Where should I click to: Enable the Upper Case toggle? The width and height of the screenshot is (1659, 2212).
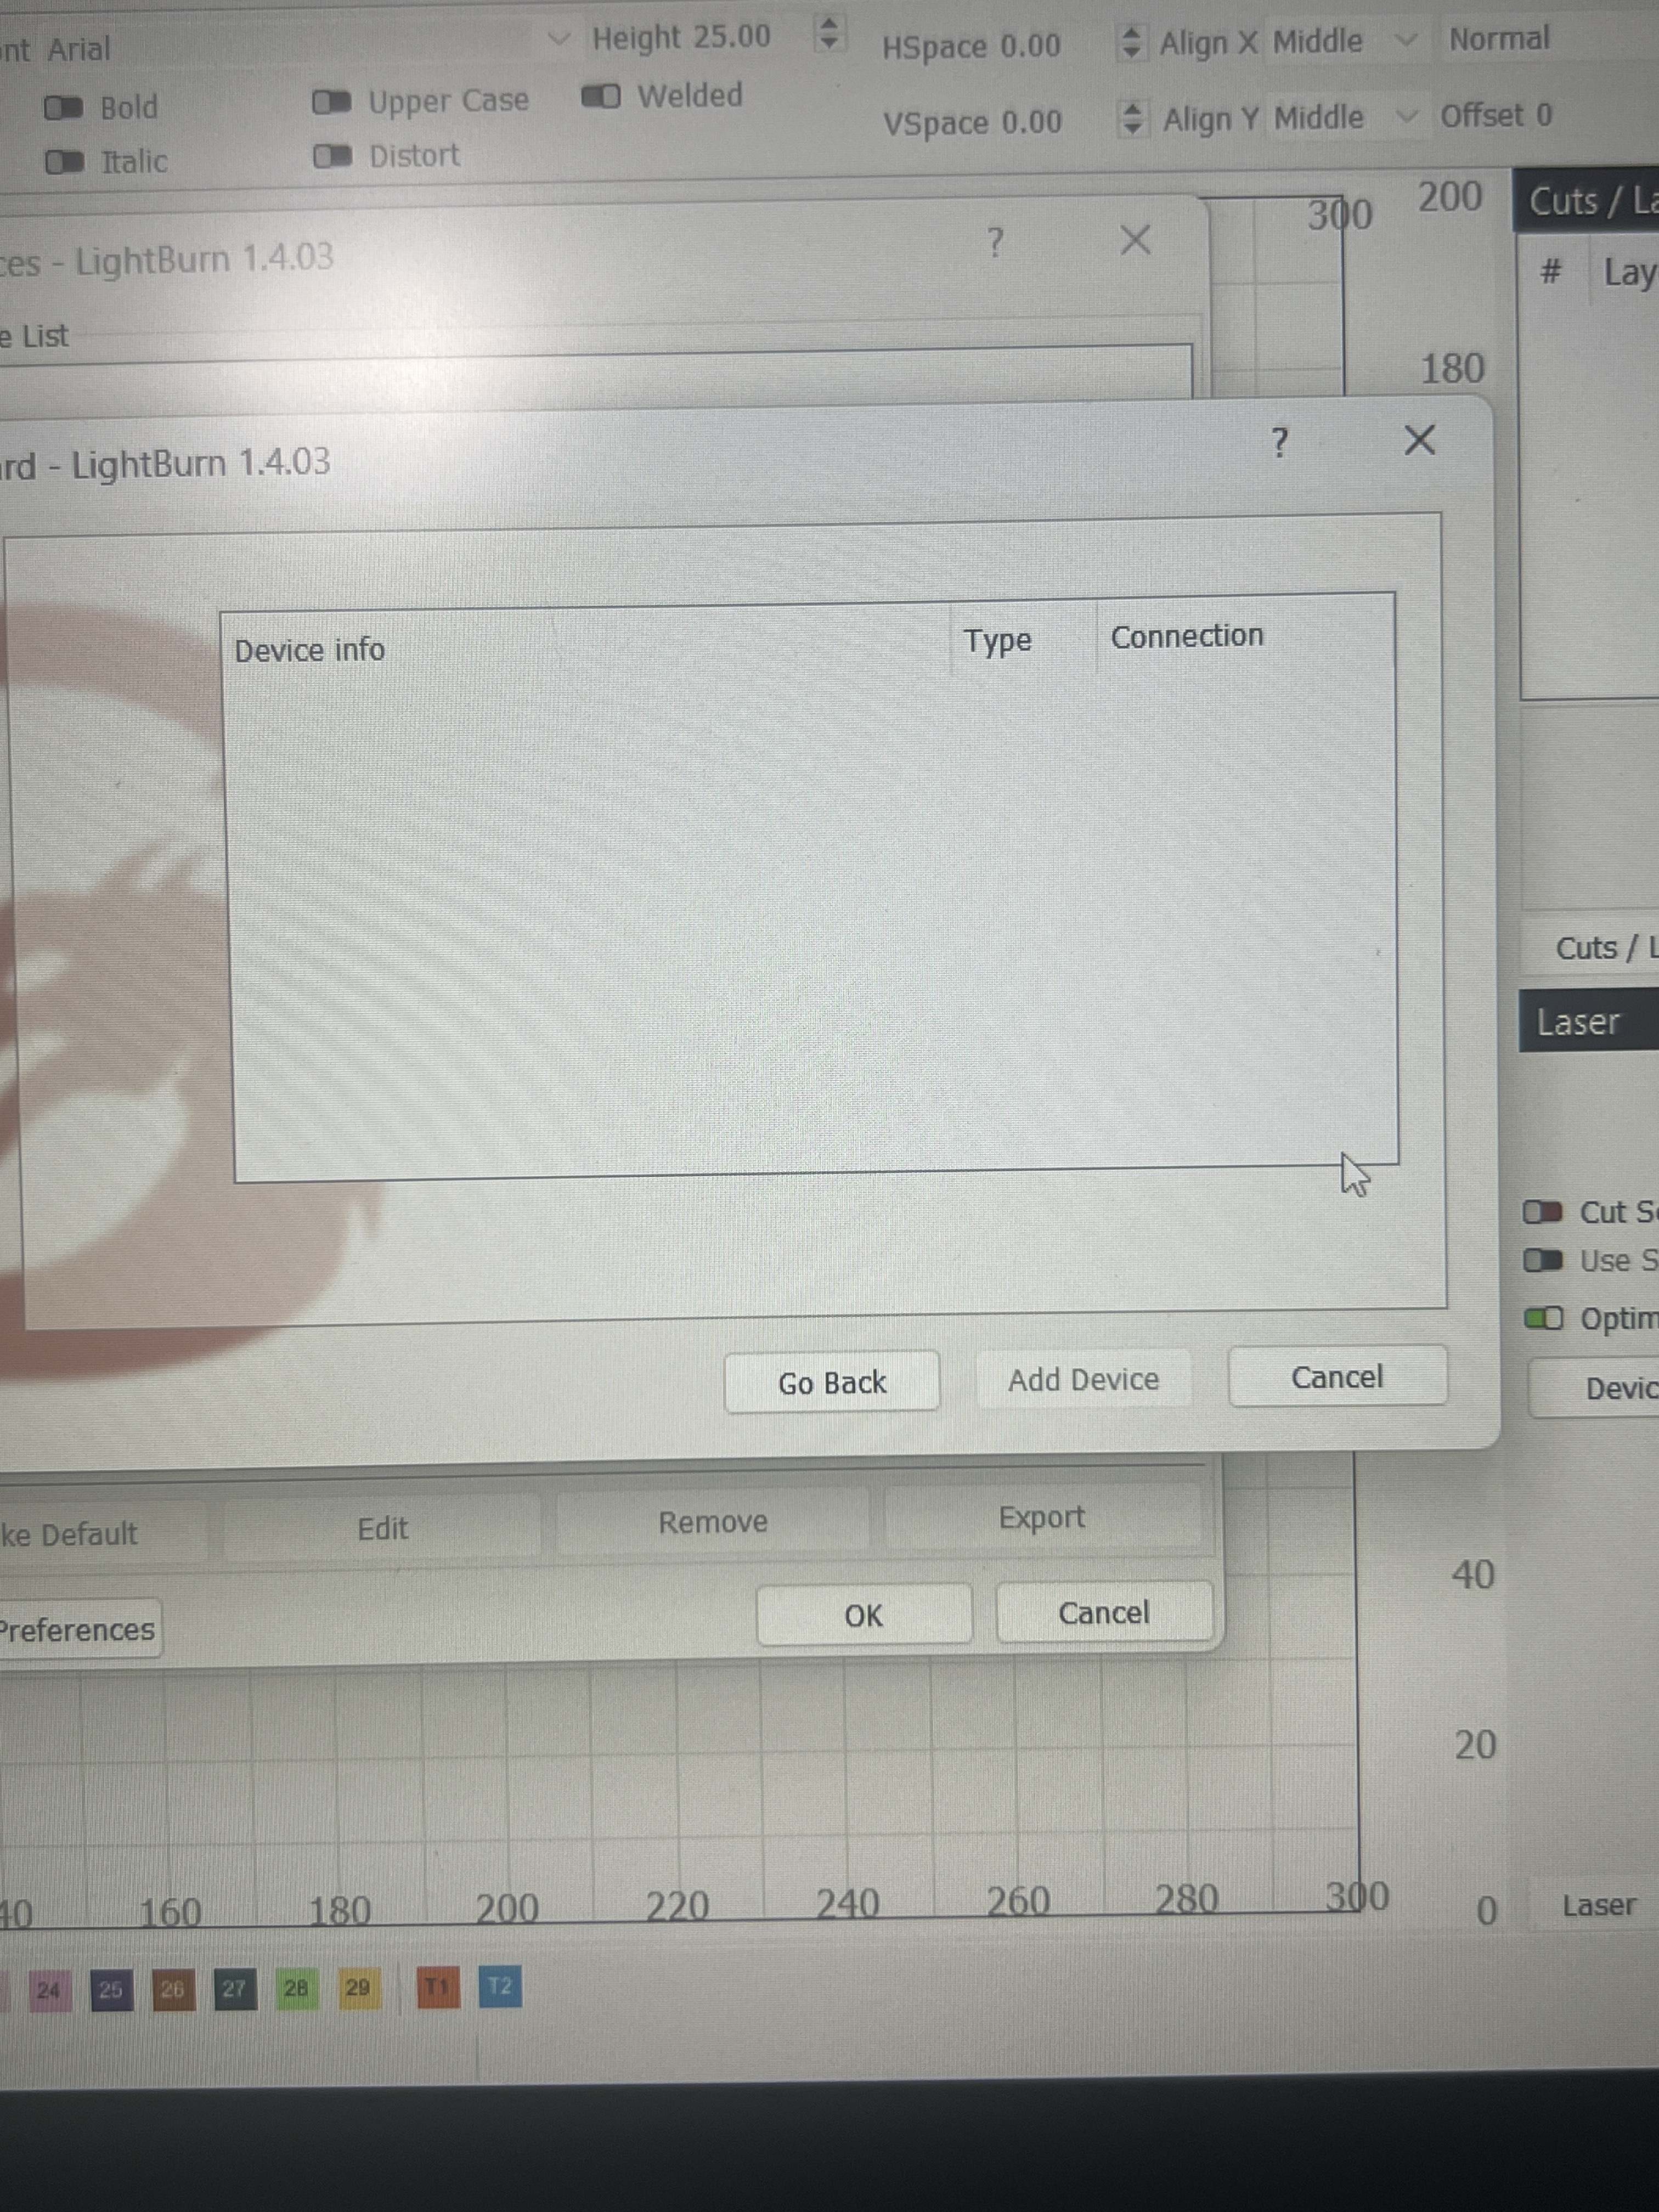pyautogui.click(x=332, y=102)
